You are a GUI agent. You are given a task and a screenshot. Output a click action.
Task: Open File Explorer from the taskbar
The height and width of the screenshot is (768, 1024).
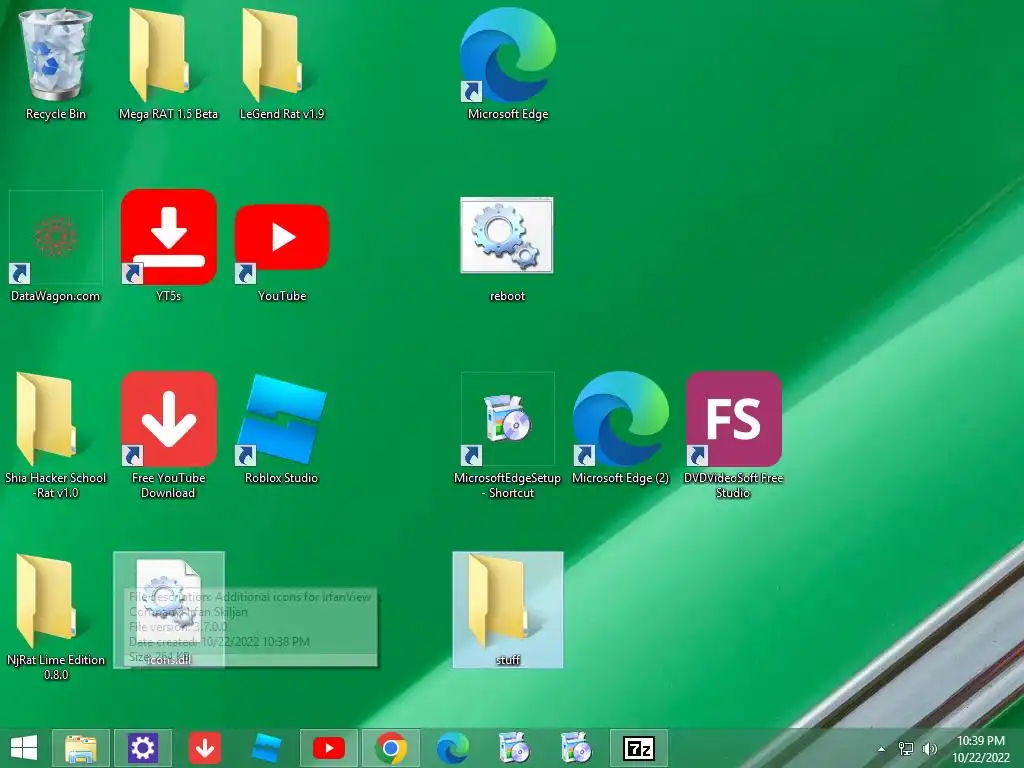pyautogui.click(x=80, y=748)
